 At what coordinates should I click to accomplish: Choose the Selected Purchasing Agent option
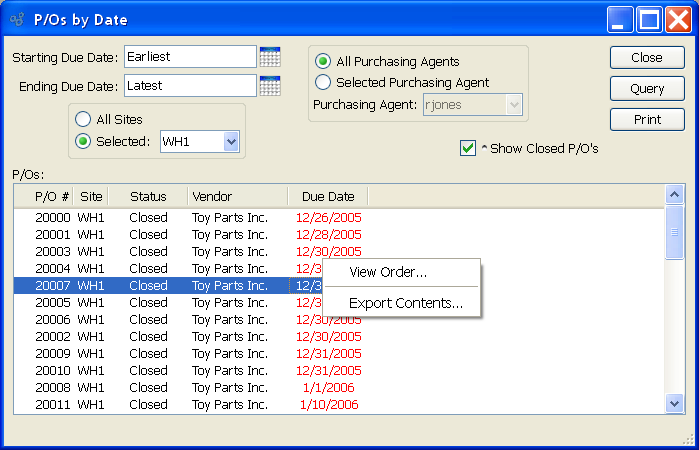[323, 82]
